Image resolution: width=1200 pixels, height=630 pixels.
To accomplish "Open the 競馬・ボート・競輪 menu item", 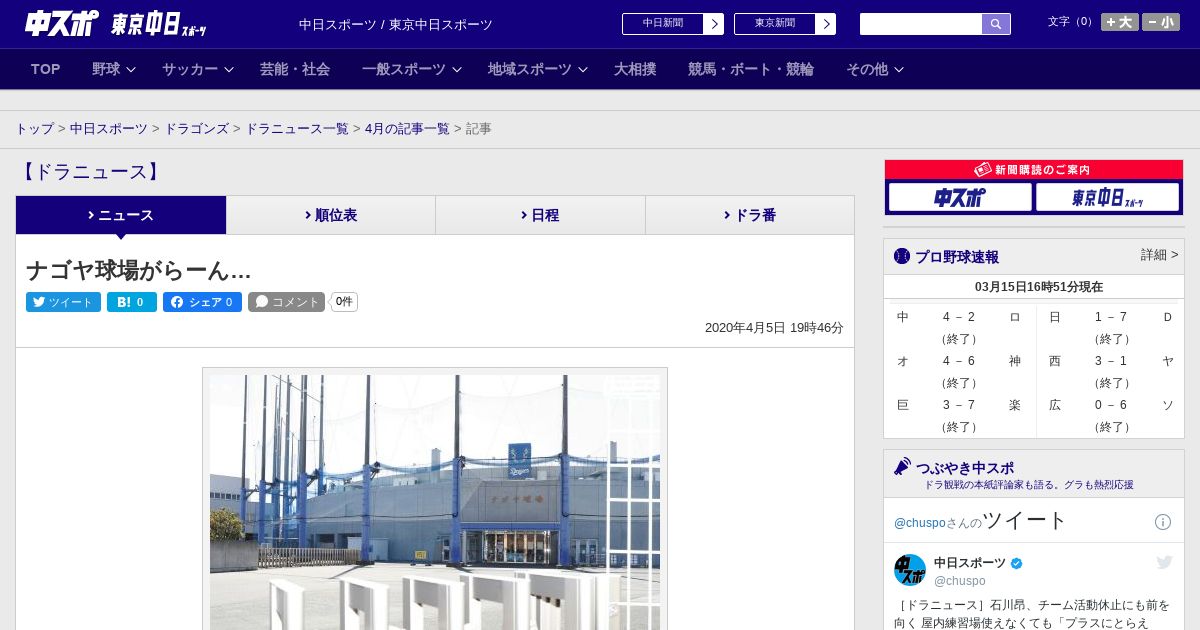I will (751, 69).
